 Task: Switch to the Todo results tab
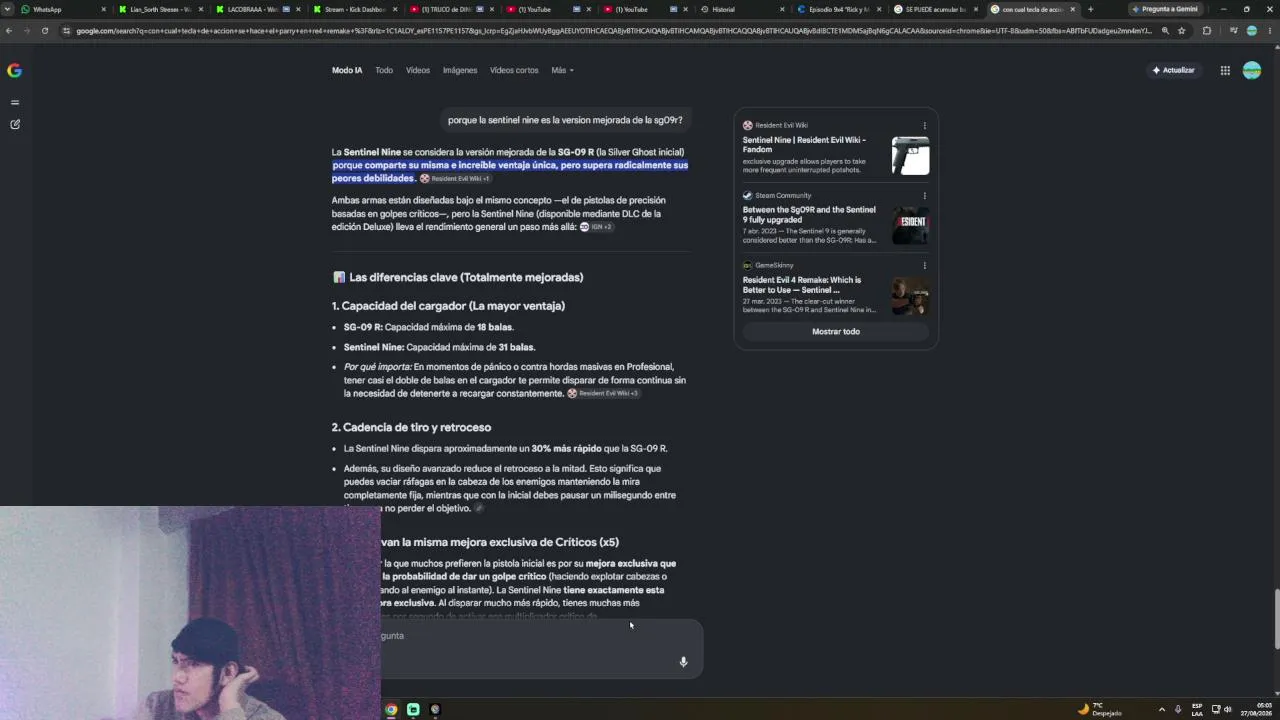pyautogui.click(x=384, y=70)
